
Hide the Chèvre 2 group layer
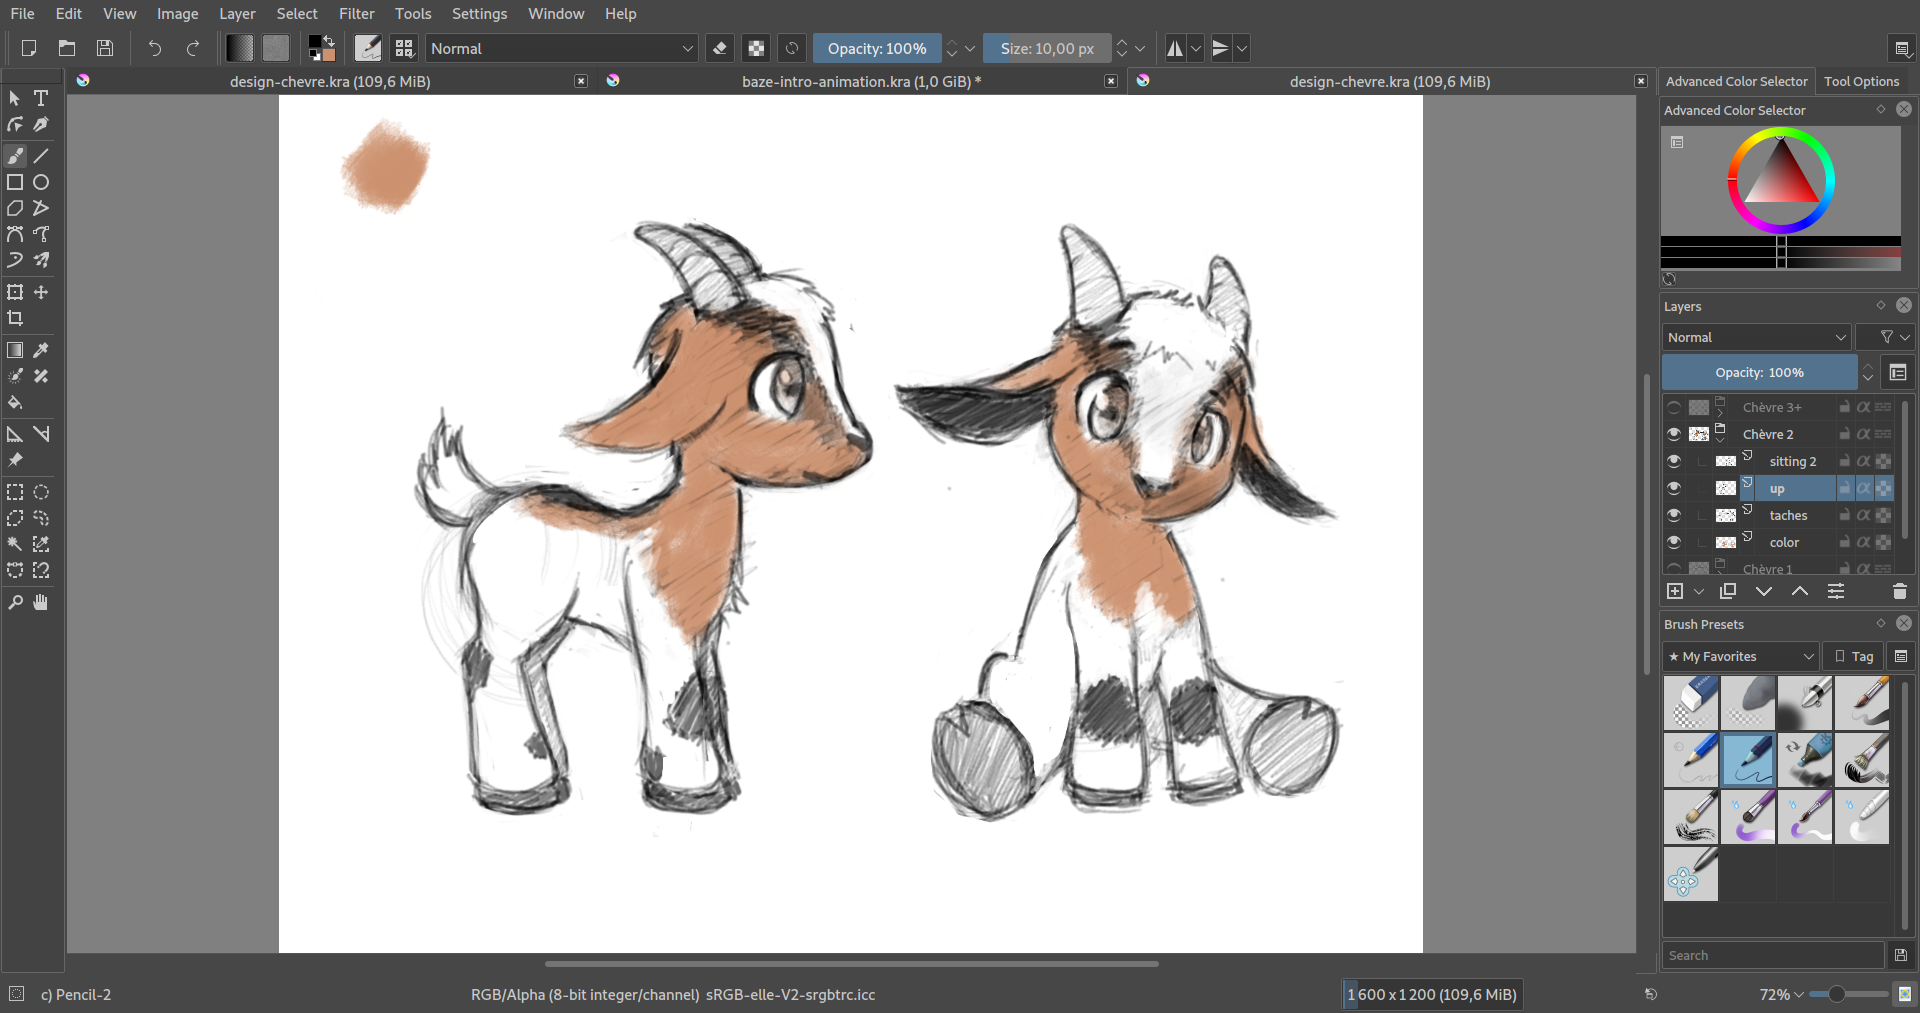tap(1673, 434)
